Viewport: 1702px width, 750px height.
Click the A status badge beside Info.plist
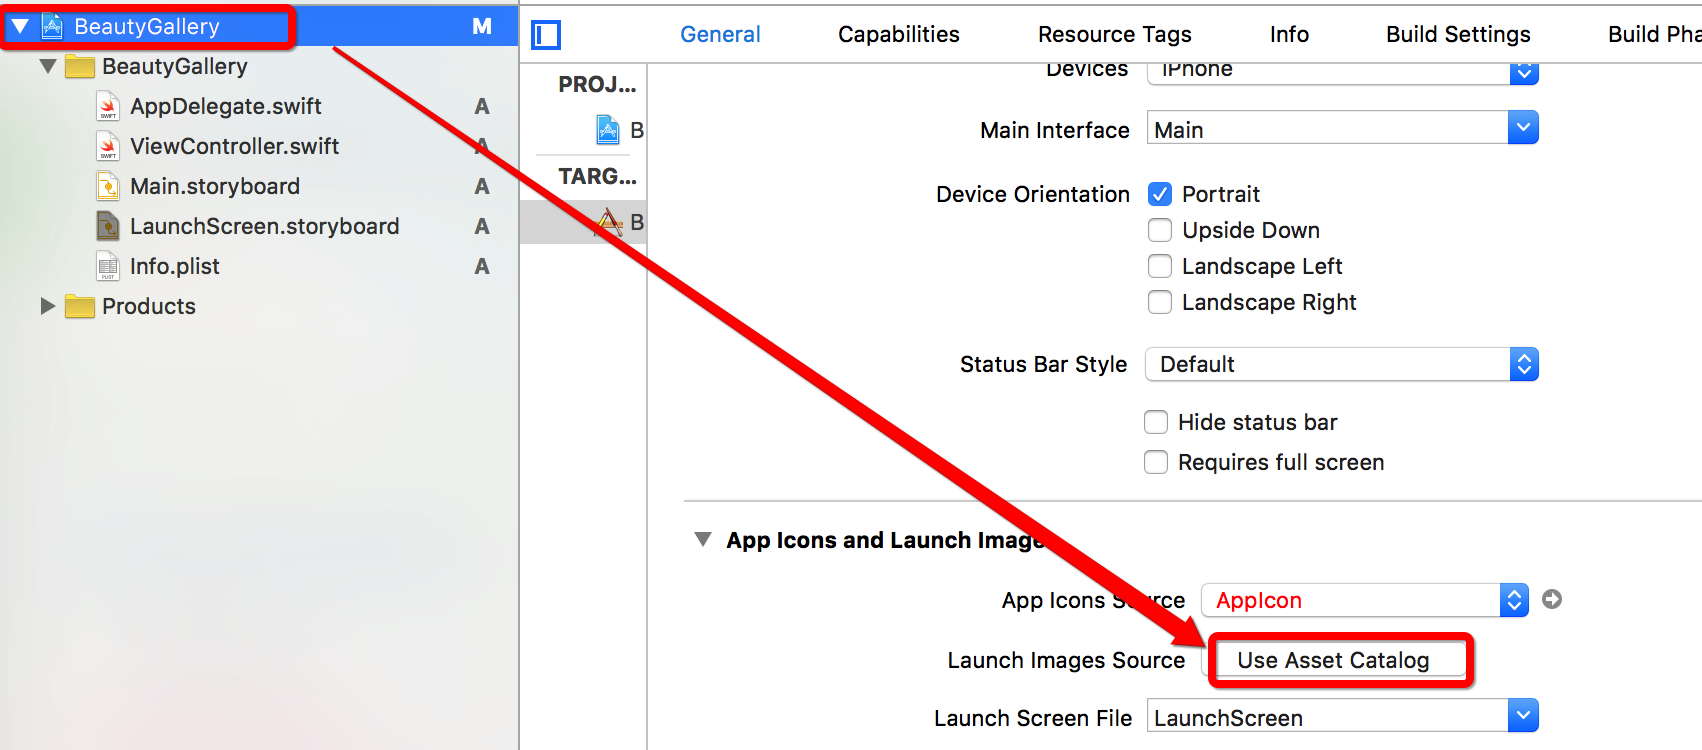click(x=482, y=266)
